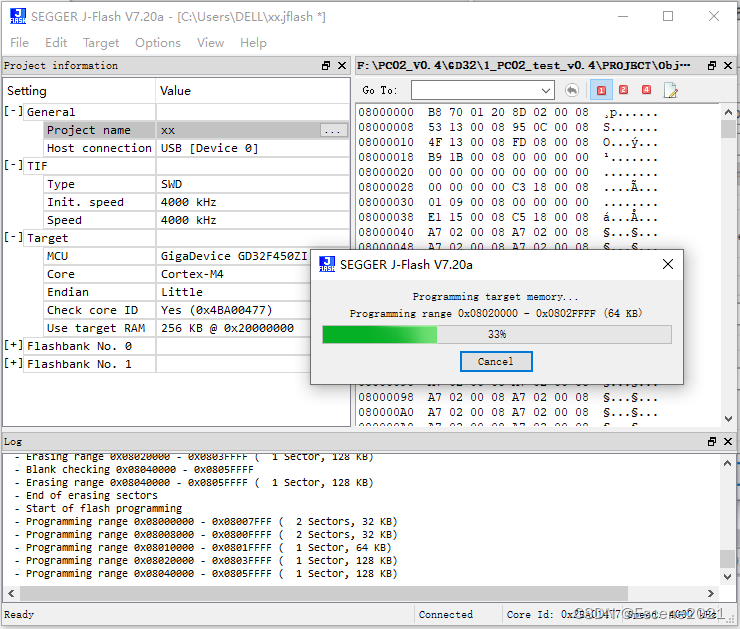Click the log horizontal scrollbar

(324, 593)
